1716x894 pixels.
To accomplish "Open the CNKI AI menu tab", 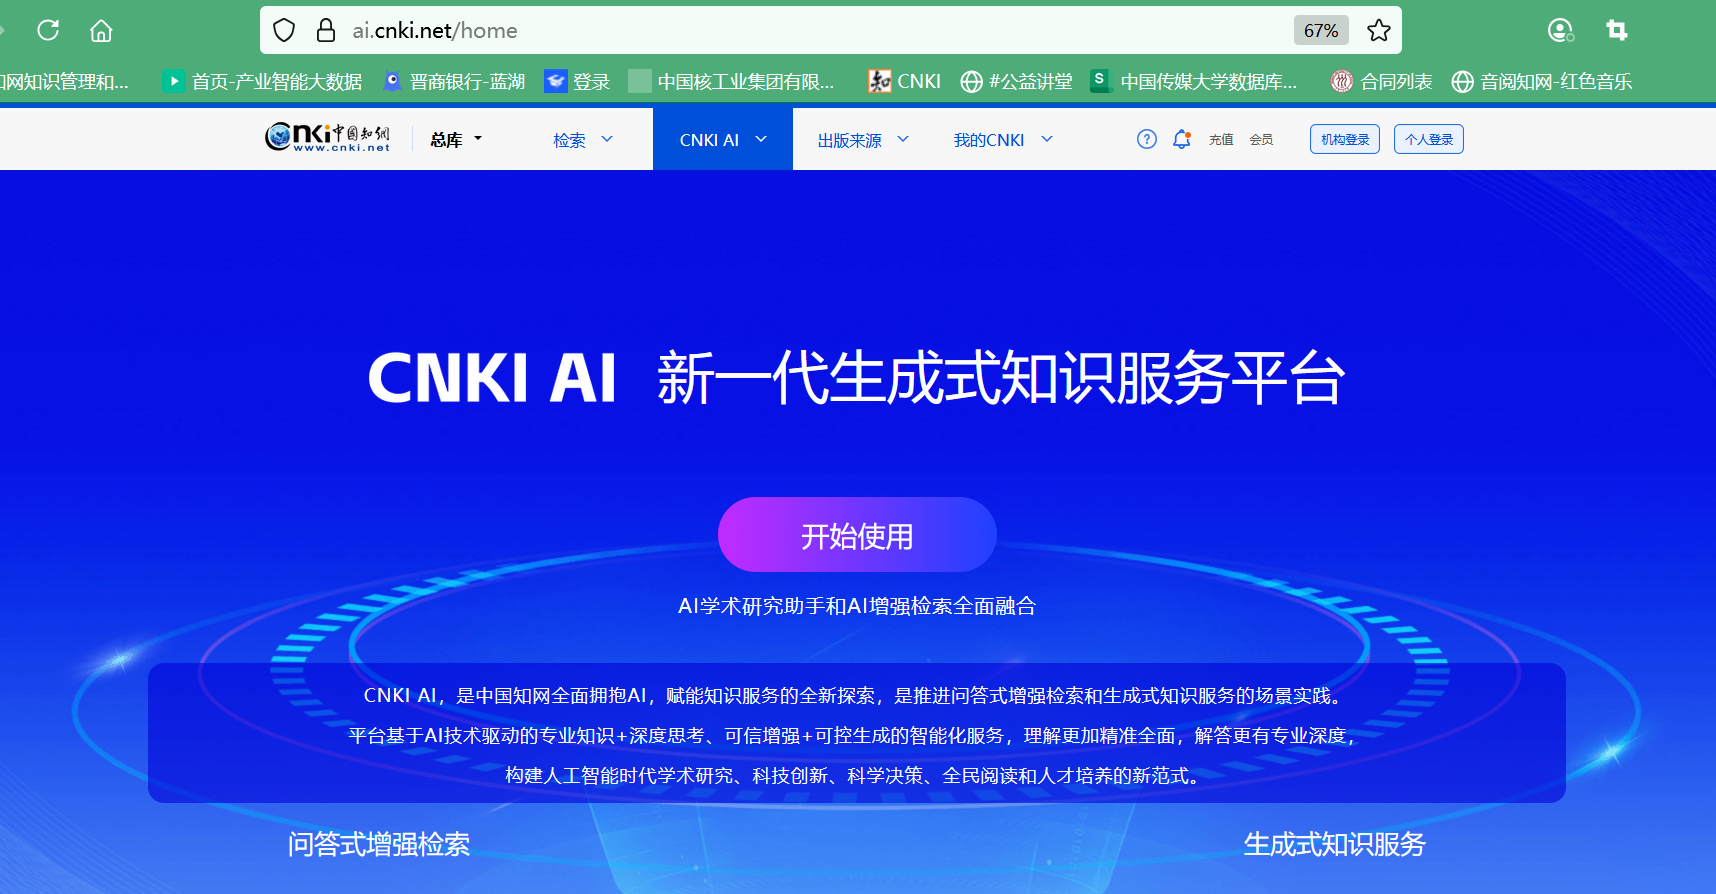I will point(723,139).
